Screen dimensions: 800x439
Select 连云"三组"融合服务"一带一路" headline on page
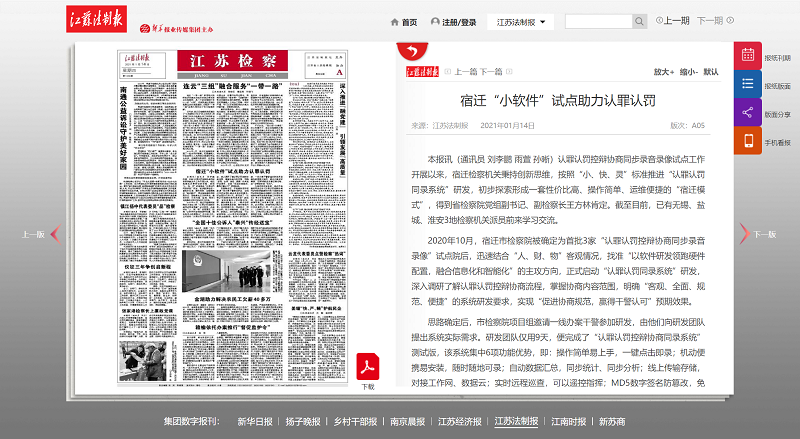[x=232, y=86]
